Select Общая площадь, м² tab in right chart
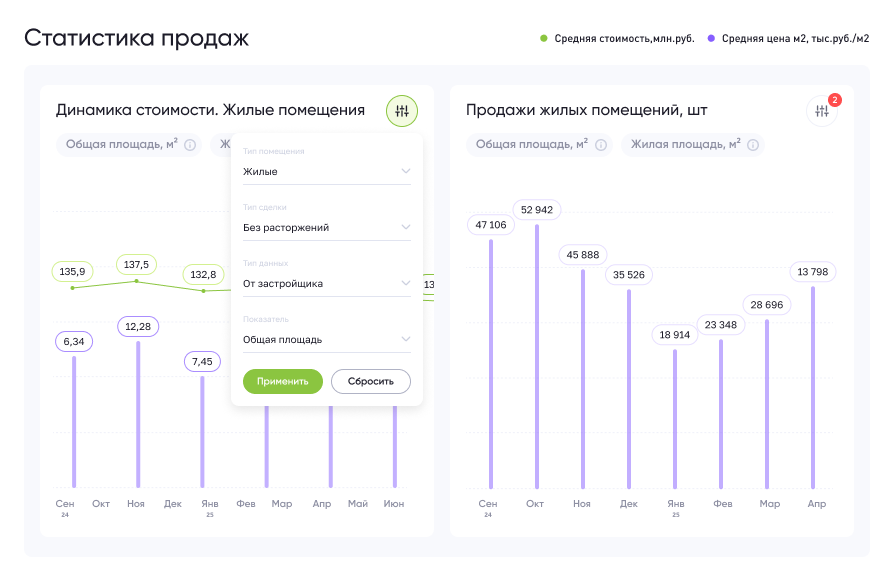894x581 pixels. [539, 145]
